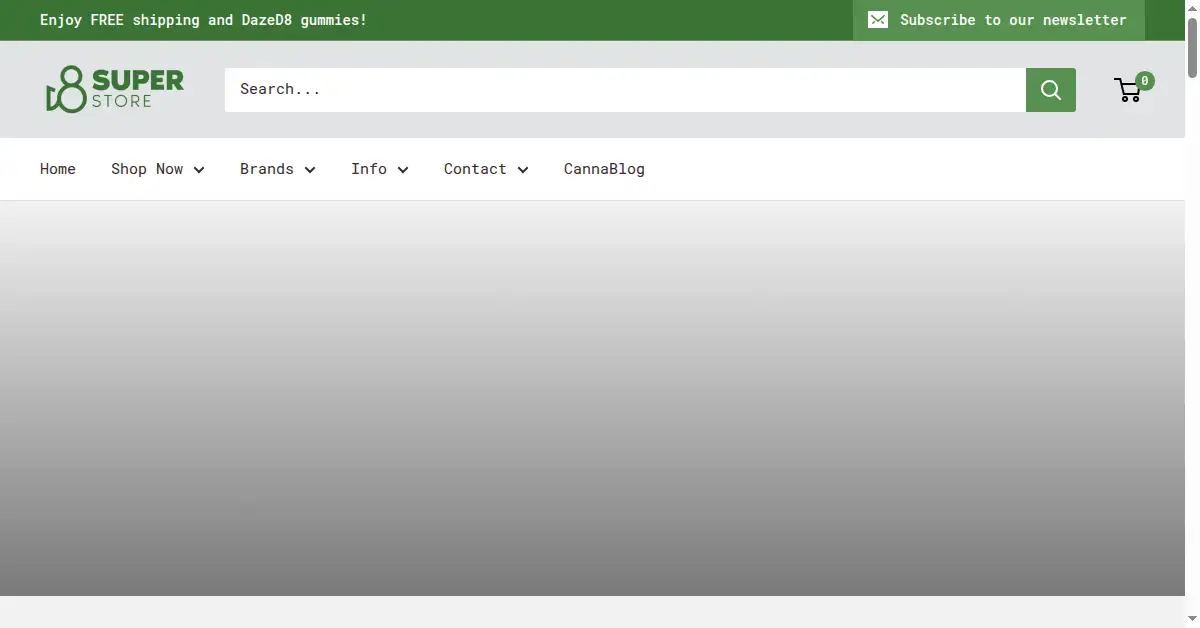
Task: Click the green search magnifier button
Action: pyautogui.click(x=1051, y=90)
